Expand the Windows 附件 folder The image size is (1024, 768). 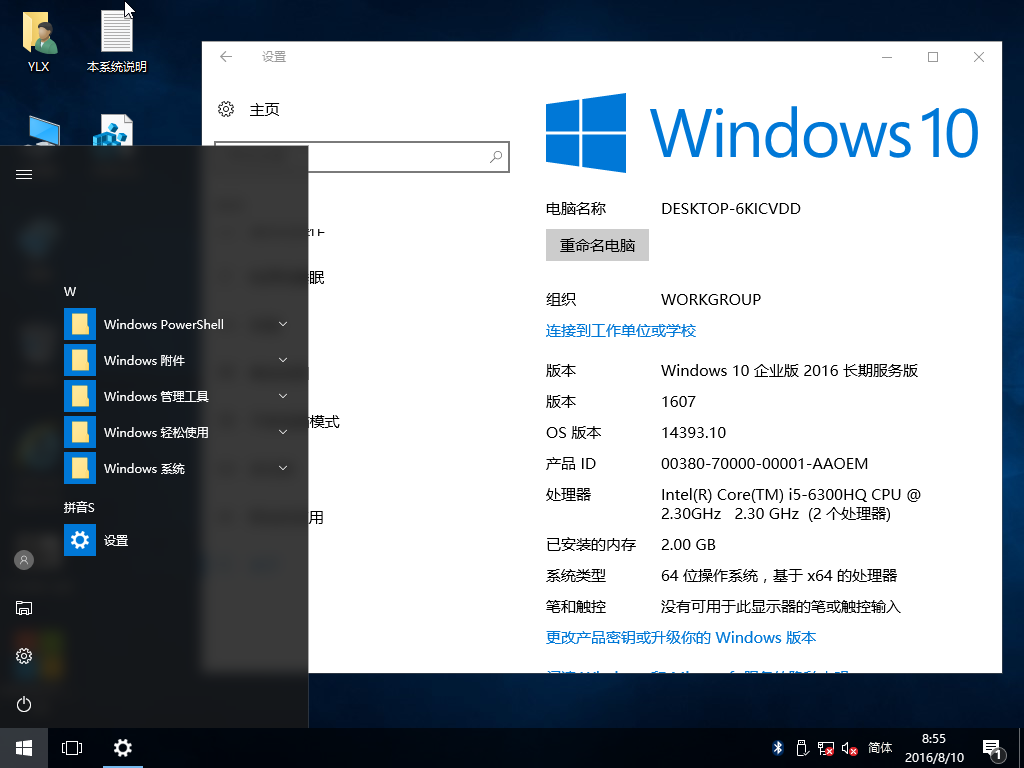[x=283, y=360]
